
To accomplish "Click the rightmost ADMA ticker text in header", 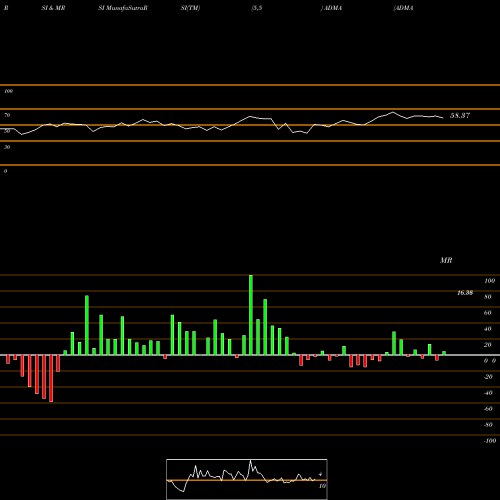I will [403, 8].
